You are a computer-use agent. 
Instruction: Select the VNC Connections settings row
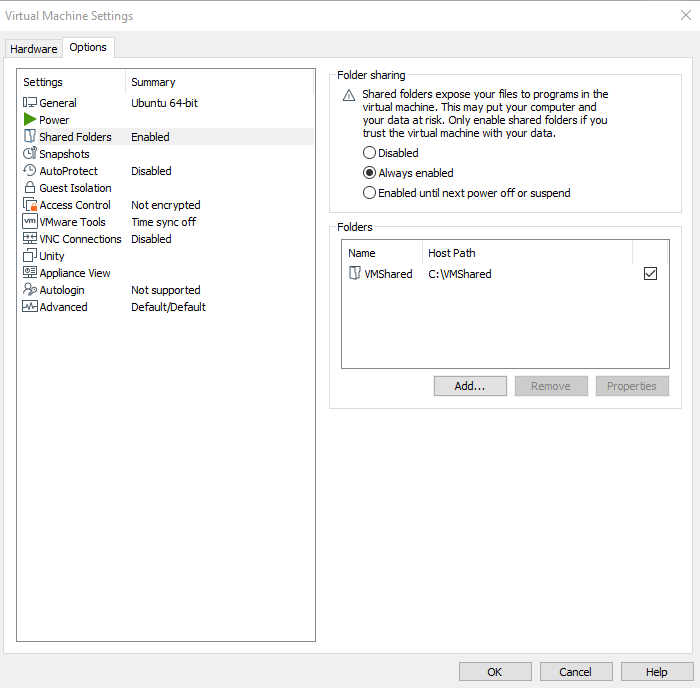(x=167, y=238)
